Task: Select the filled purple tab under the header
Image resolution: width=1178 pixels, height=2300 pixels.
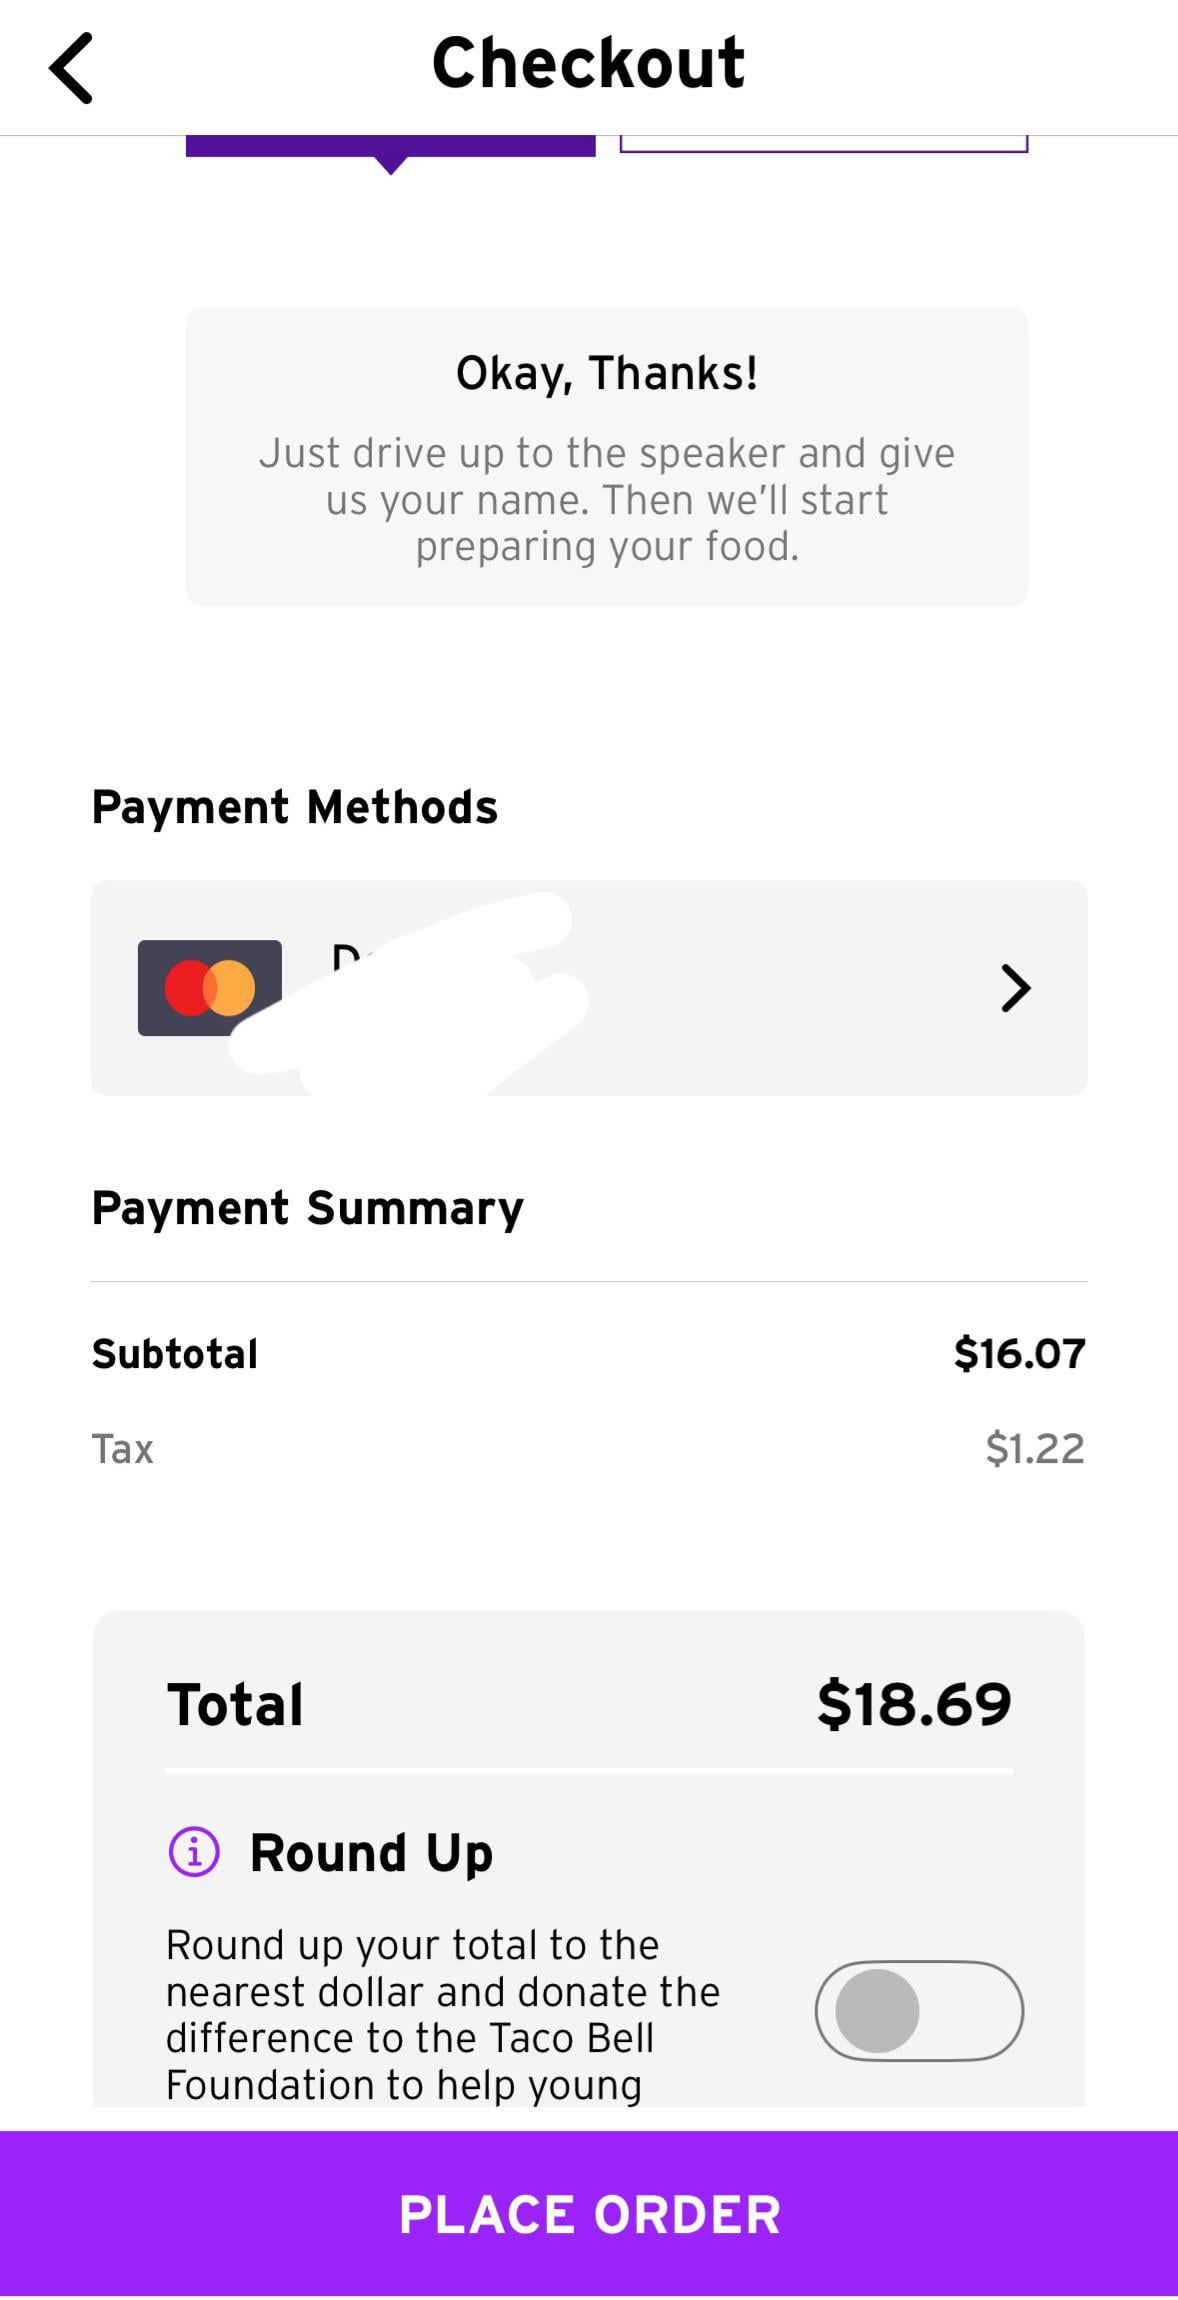Action: (390, 146)
